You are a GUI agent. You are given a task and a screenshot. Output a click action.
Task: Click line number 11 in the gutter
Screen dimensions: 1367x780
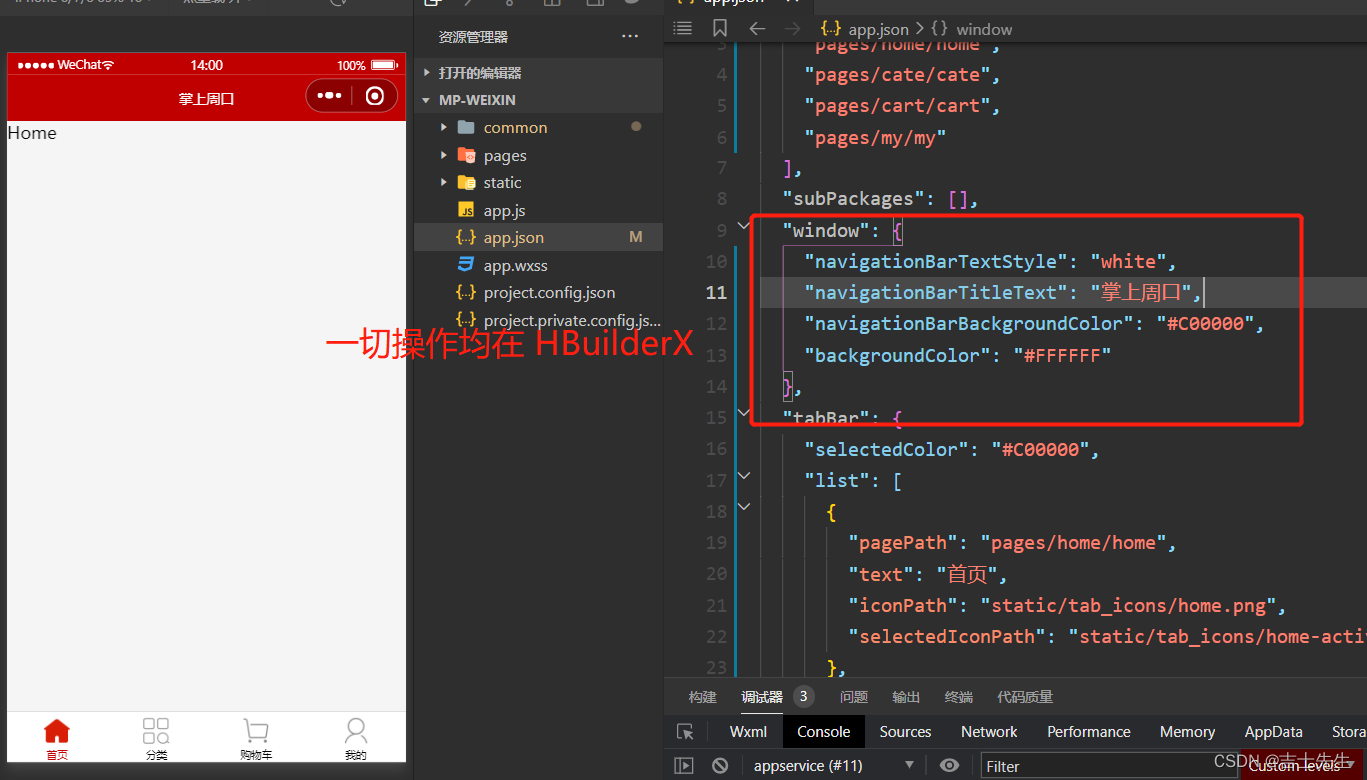tap(716, 293)
